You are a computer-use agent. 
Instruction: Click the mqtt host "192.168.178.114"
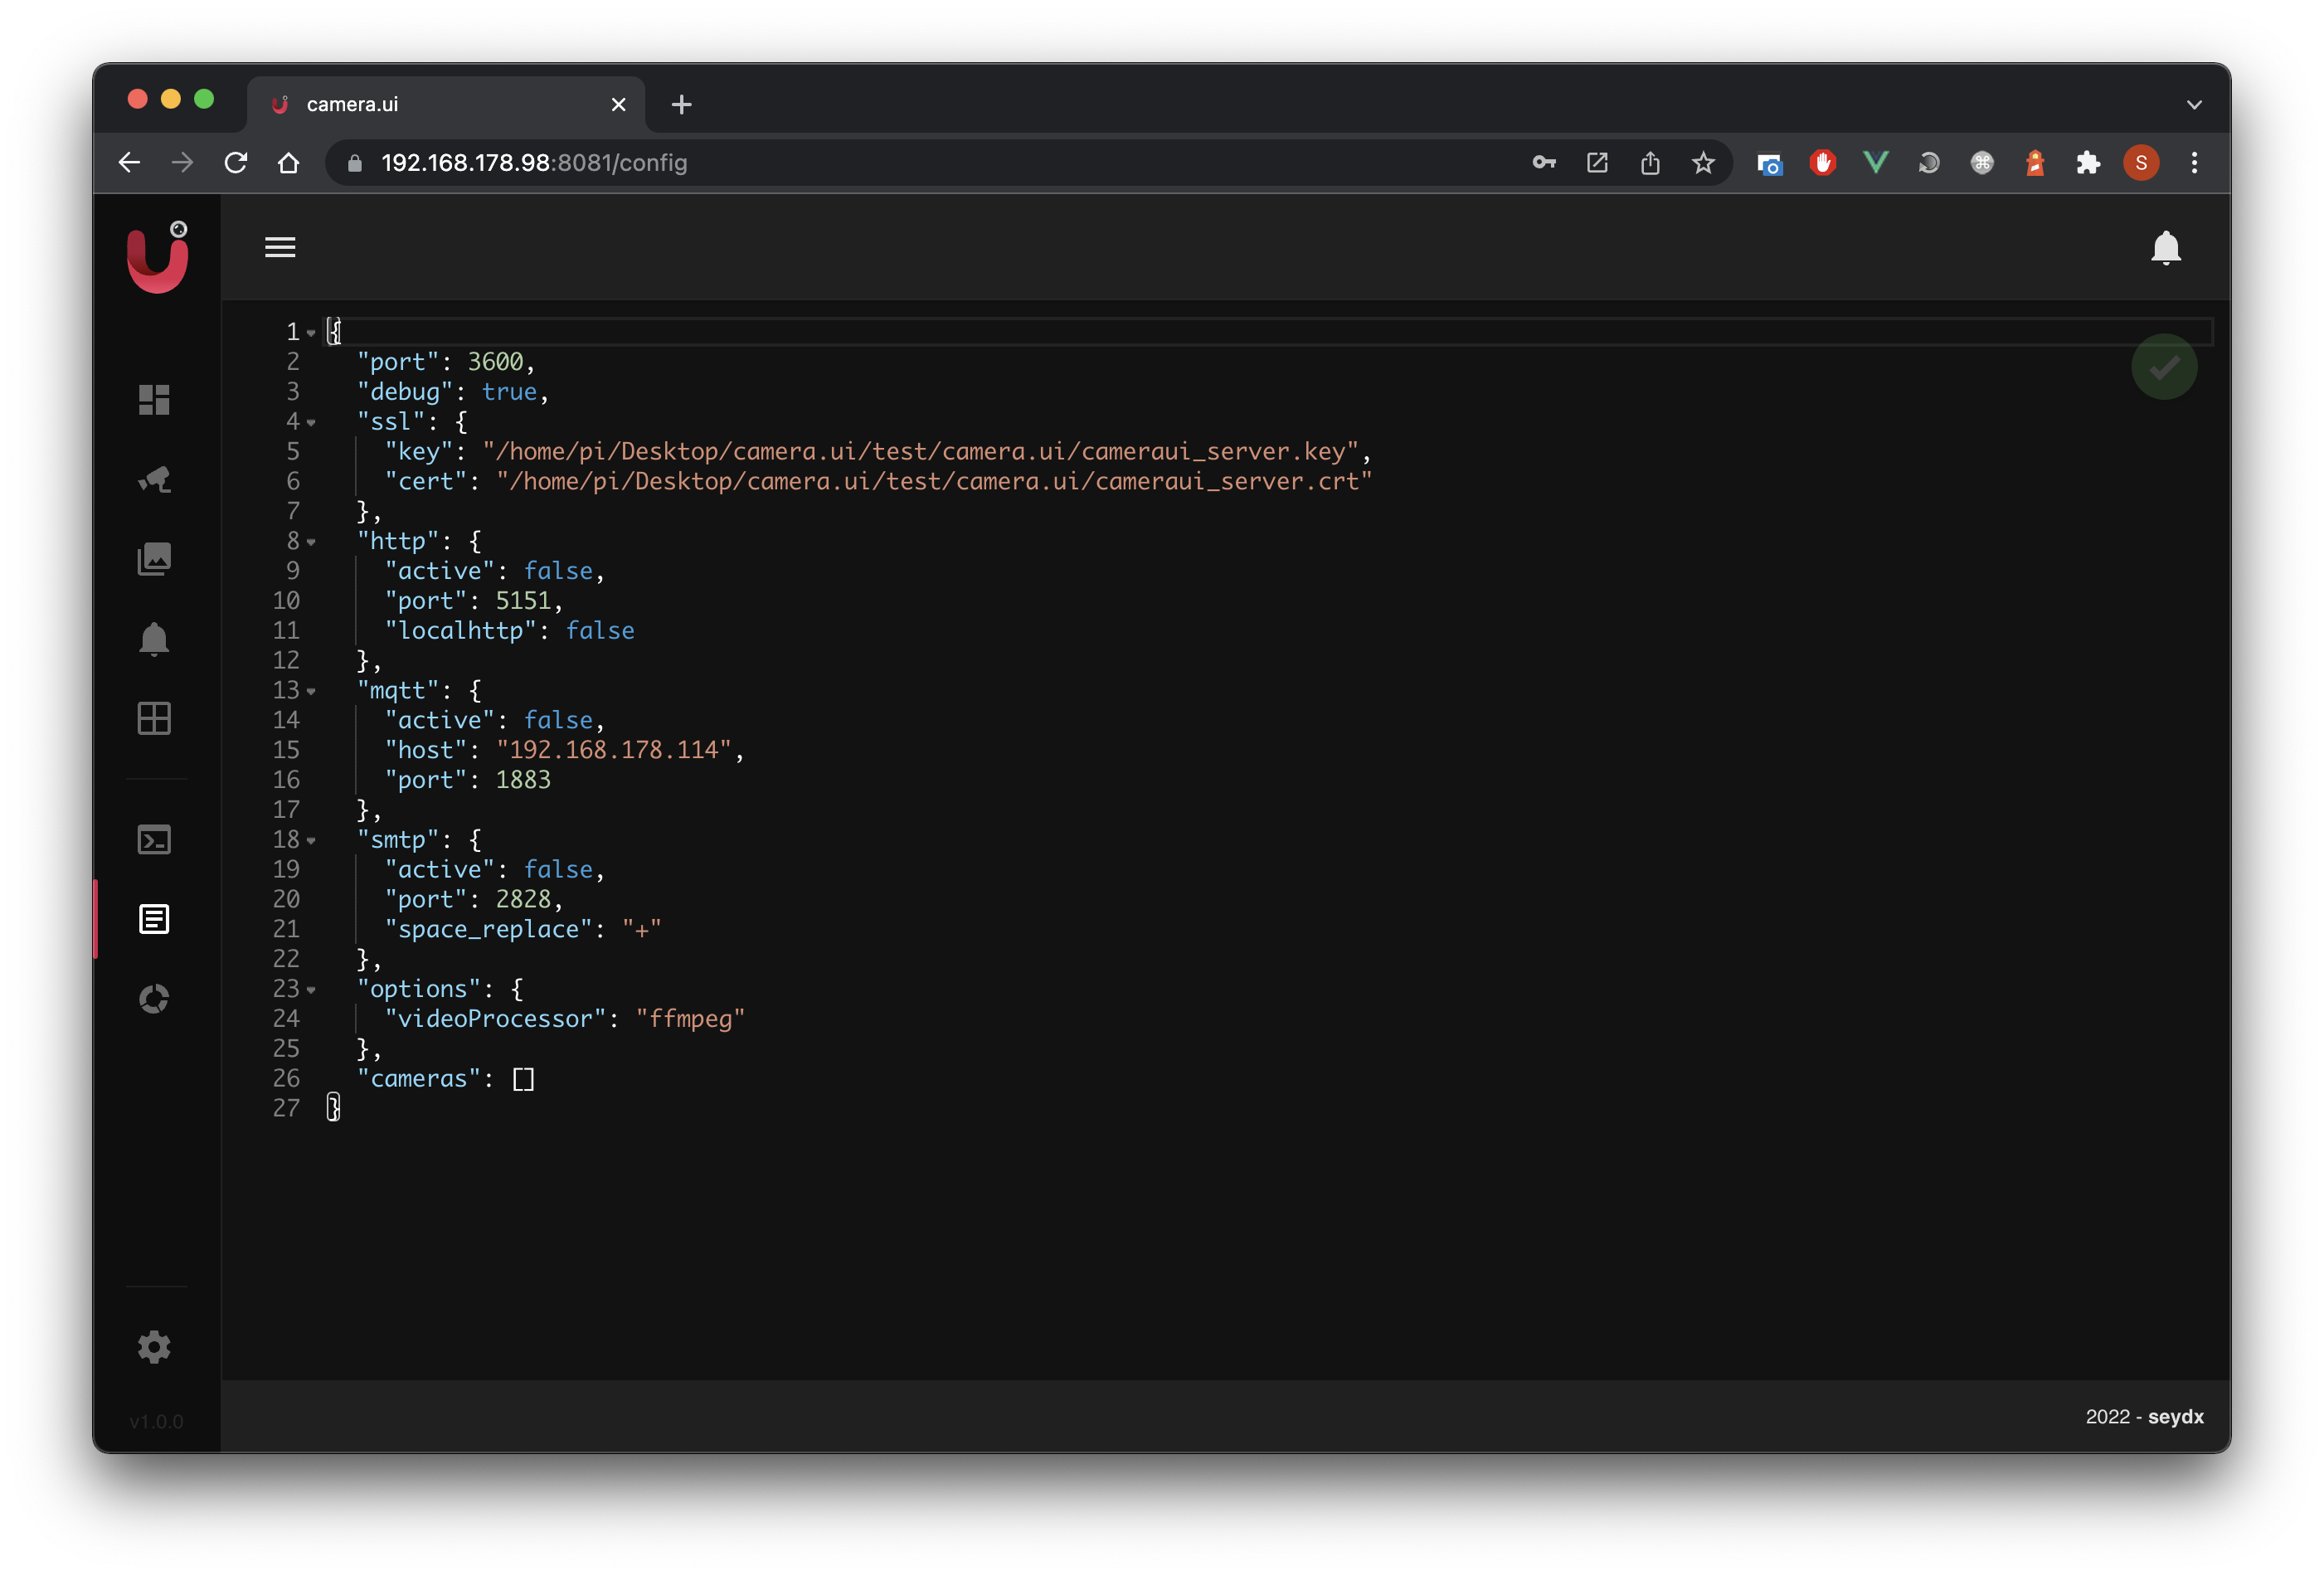click(x=614, y=750)
